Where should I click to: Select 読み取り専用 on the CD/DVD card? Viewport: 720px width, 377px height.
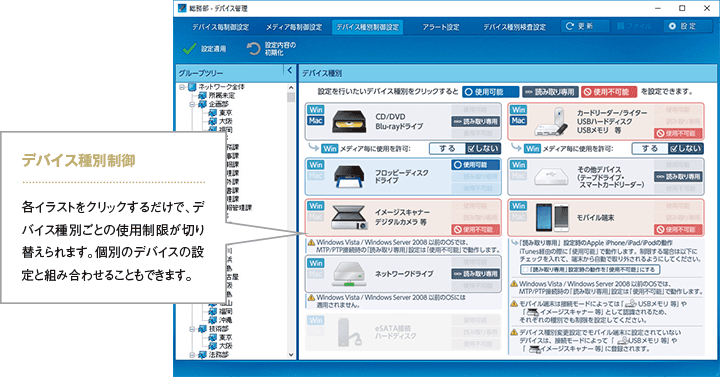click(476, 122)
